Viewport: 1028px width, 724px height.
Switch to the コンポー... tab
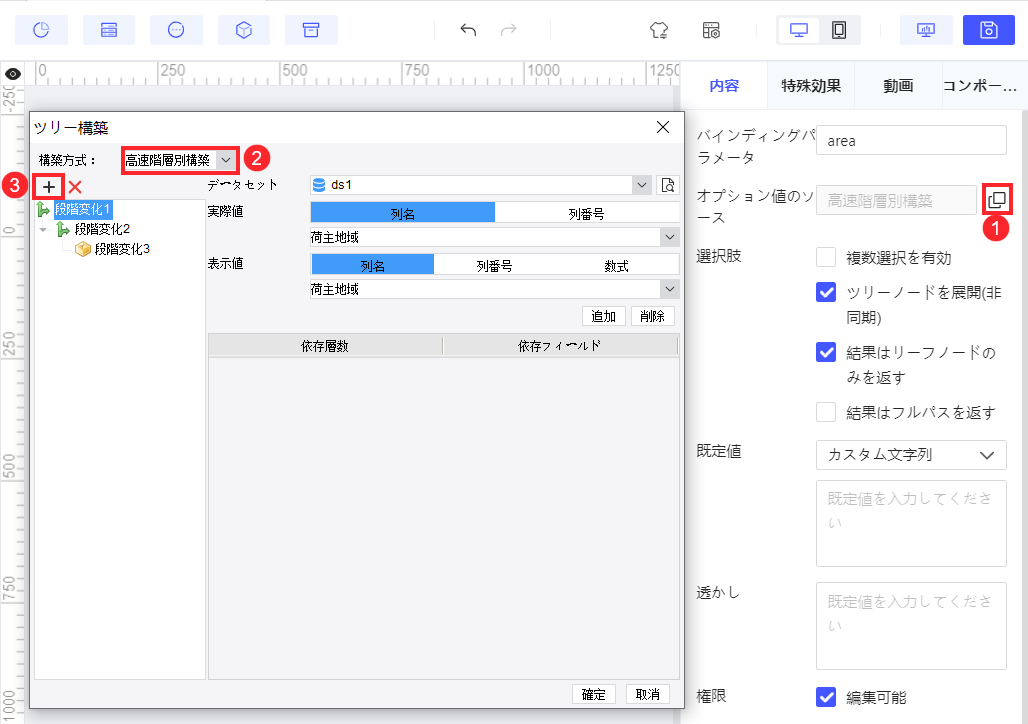point(981,86)
